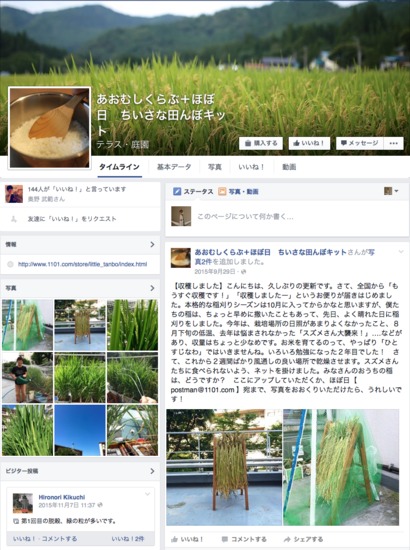Expand the 写真 sidebar section chevron
Screen dimensions: 410x550
click(152, 288)
